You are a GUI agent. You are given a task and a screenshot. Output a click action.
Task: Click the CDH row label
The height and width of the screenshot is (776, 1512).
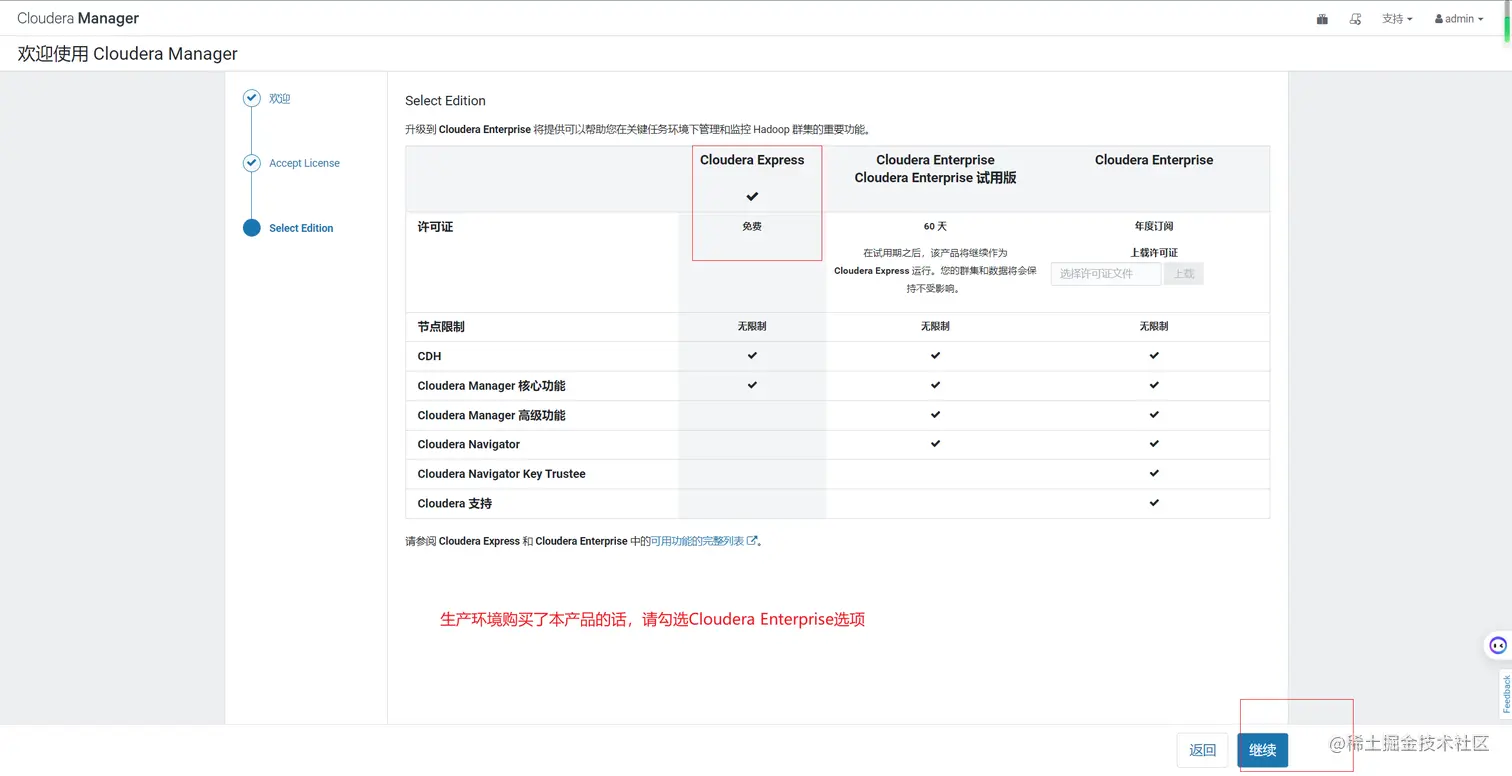click(429, 356)
